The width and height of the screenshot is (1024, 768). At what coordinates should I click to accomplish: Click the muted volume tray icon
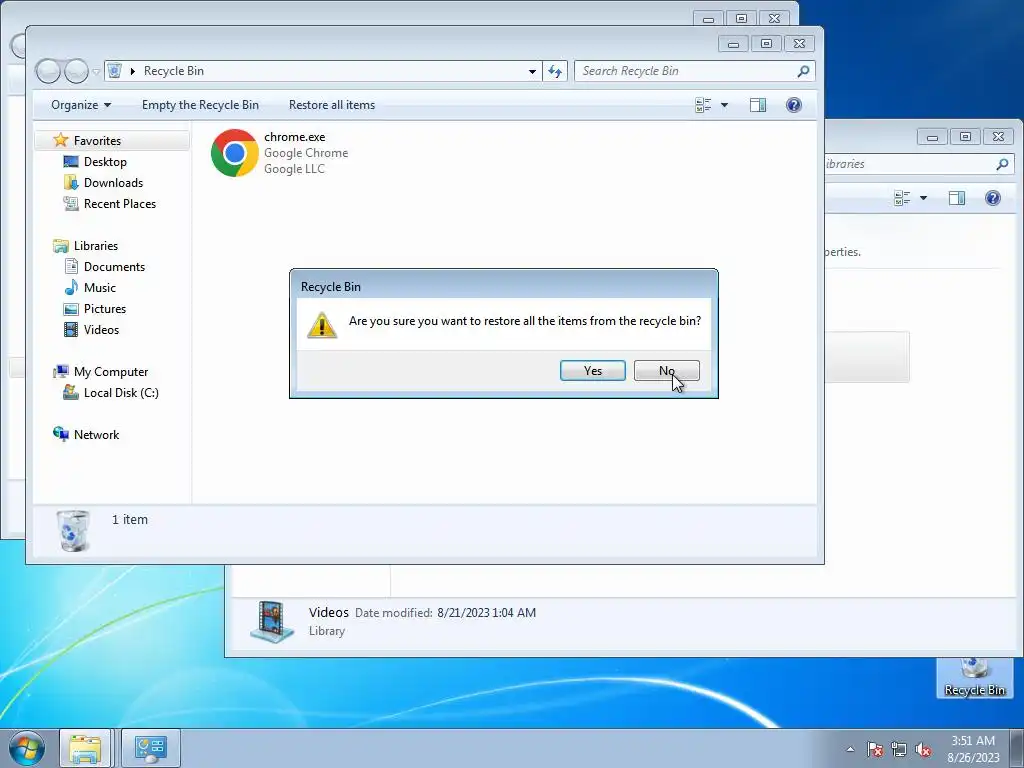click(923, 749)
